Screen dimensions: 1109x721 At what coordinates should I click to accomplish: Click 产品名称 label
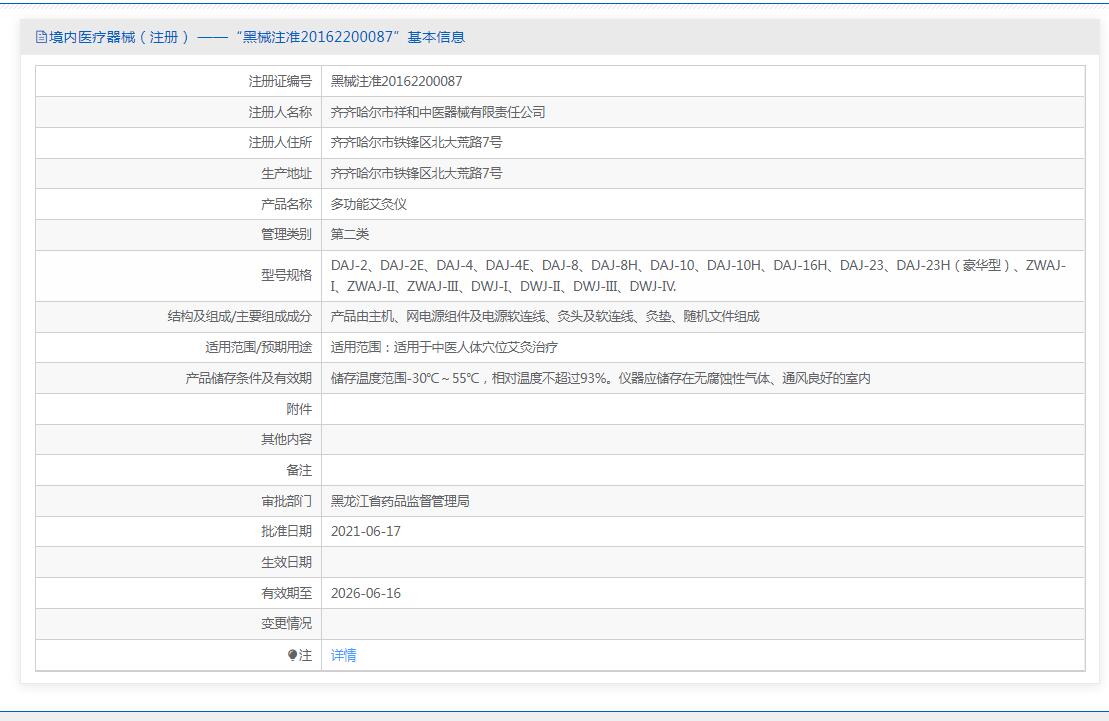[x=286, y=204]
